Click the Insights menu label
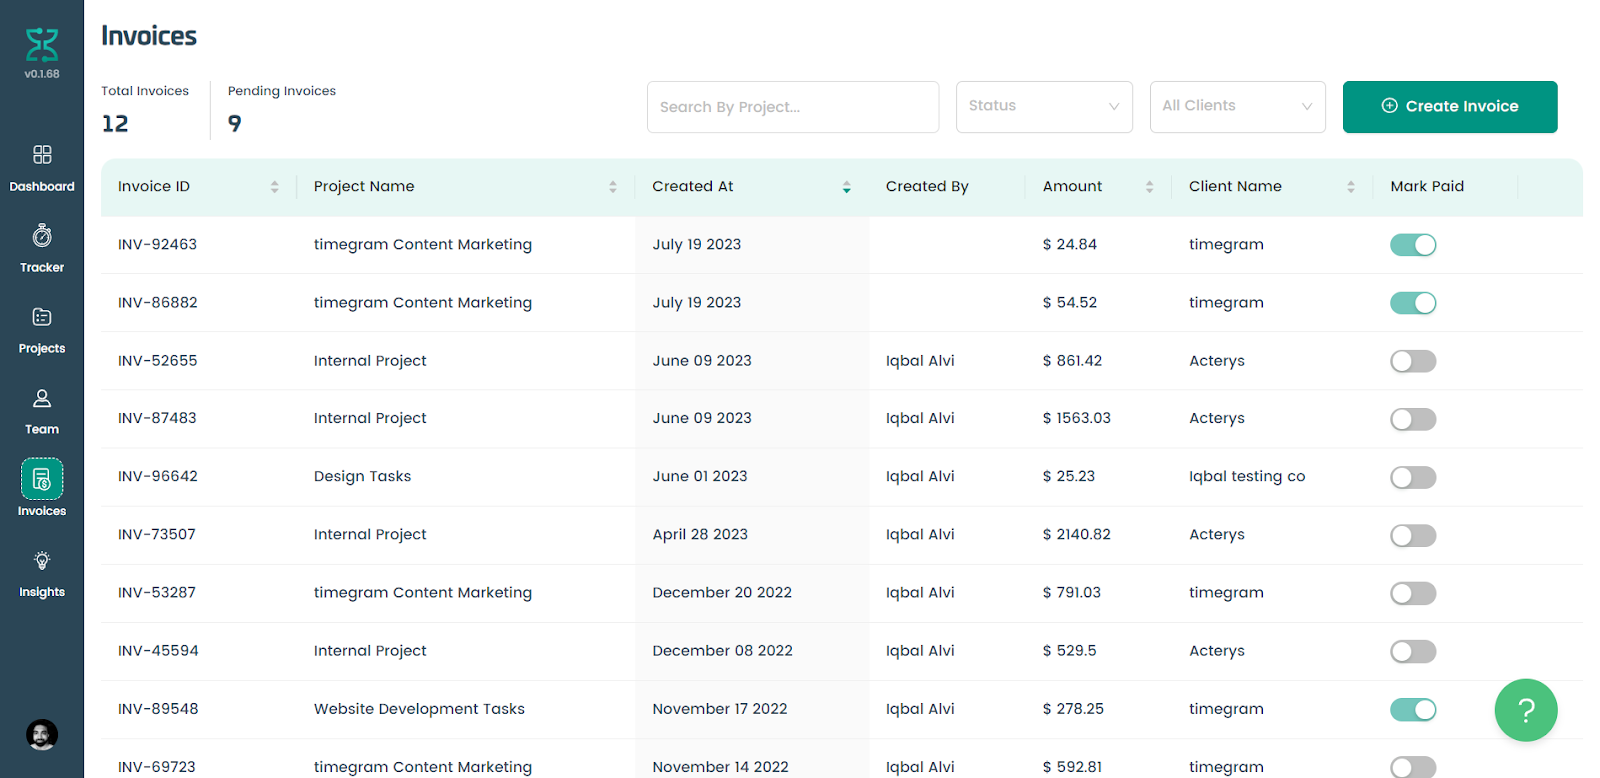Viewport: 1600px width, 778px height. click(x=42, y=592)
